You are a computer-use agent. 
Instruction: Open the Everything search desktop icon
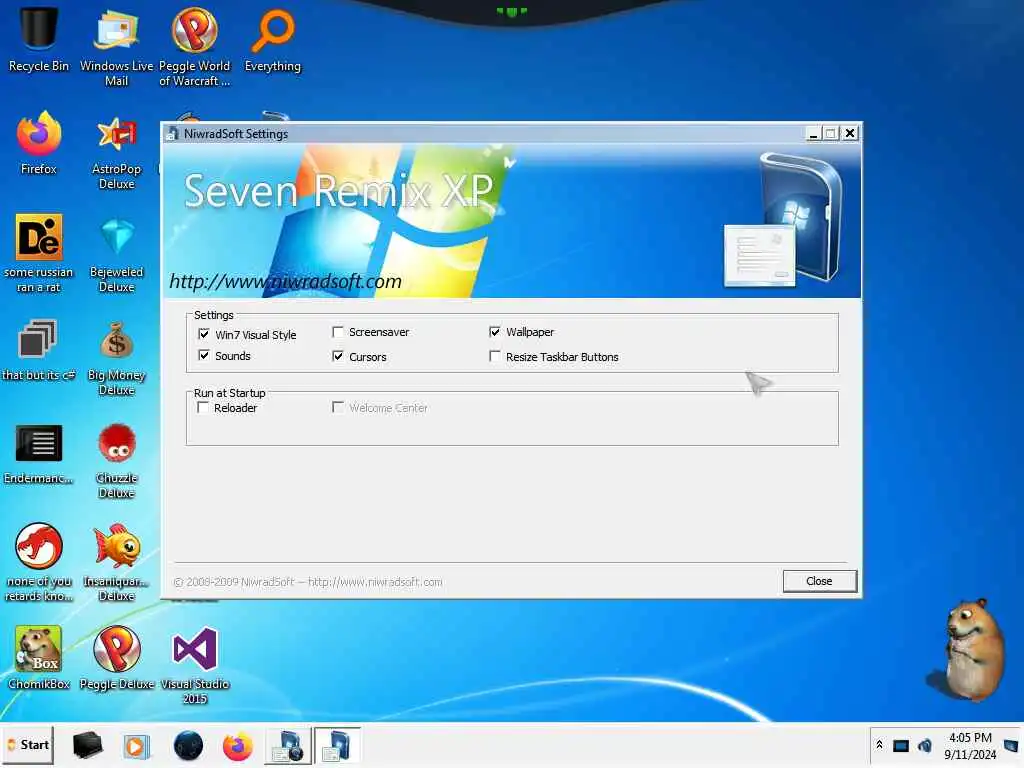click(x=273, y=40)
